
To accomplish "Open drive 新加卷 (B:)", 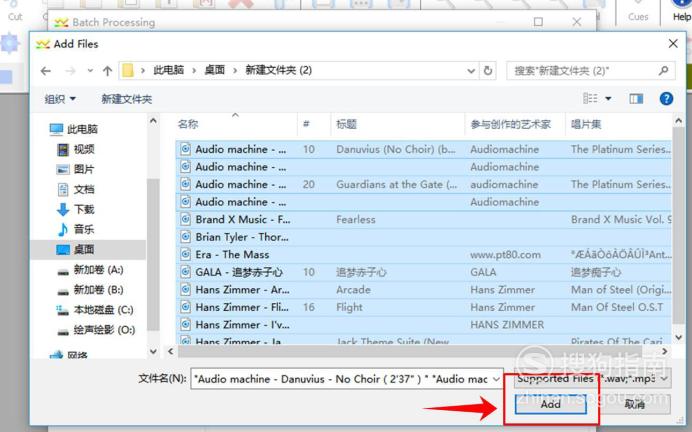I will [90, 289].
